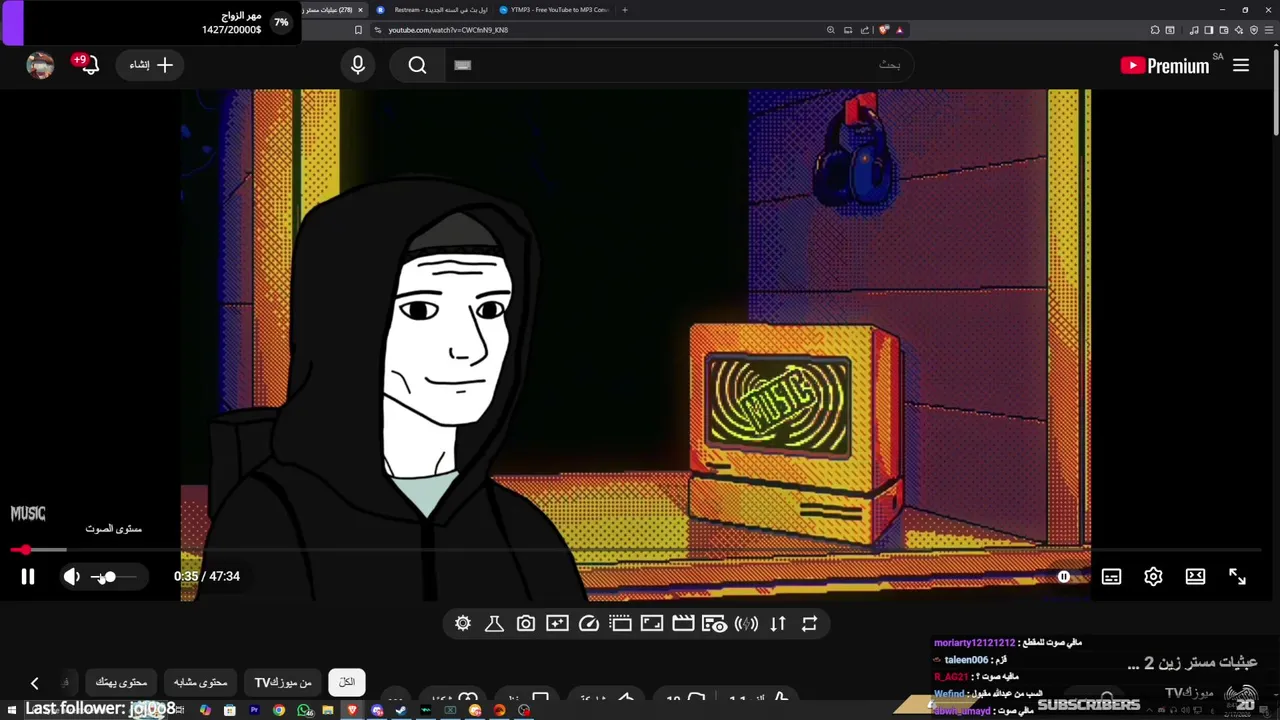Open Brave Rewards triangle icon
Viewport: 1280px width, 720px height.
900,30
